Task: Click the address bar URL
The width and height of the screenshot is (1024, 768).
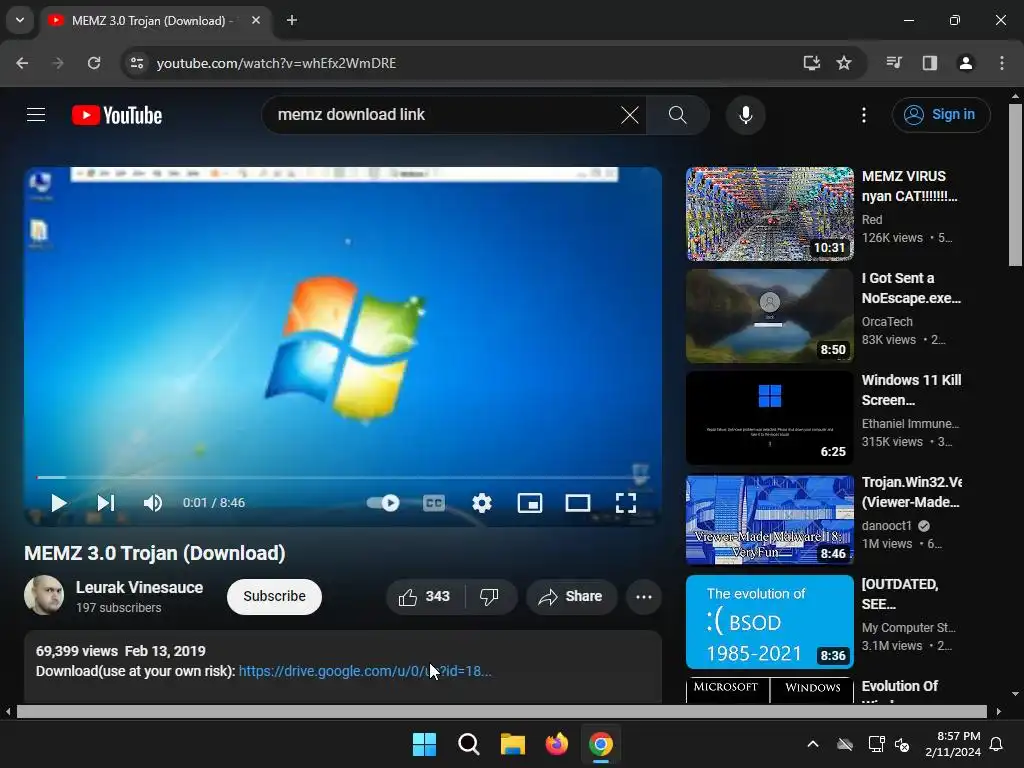Action: 276,63
